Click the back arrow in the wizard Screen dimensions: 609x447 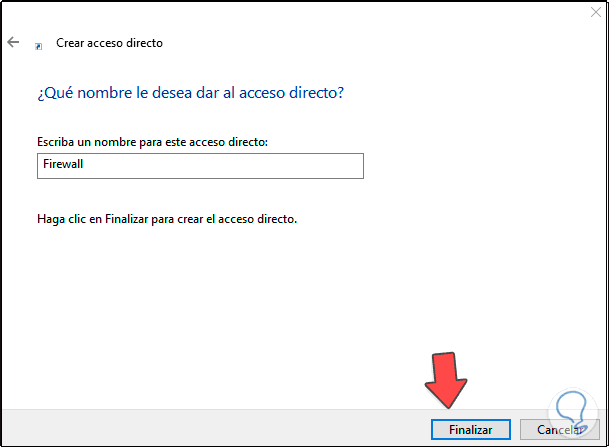(13, 43)
